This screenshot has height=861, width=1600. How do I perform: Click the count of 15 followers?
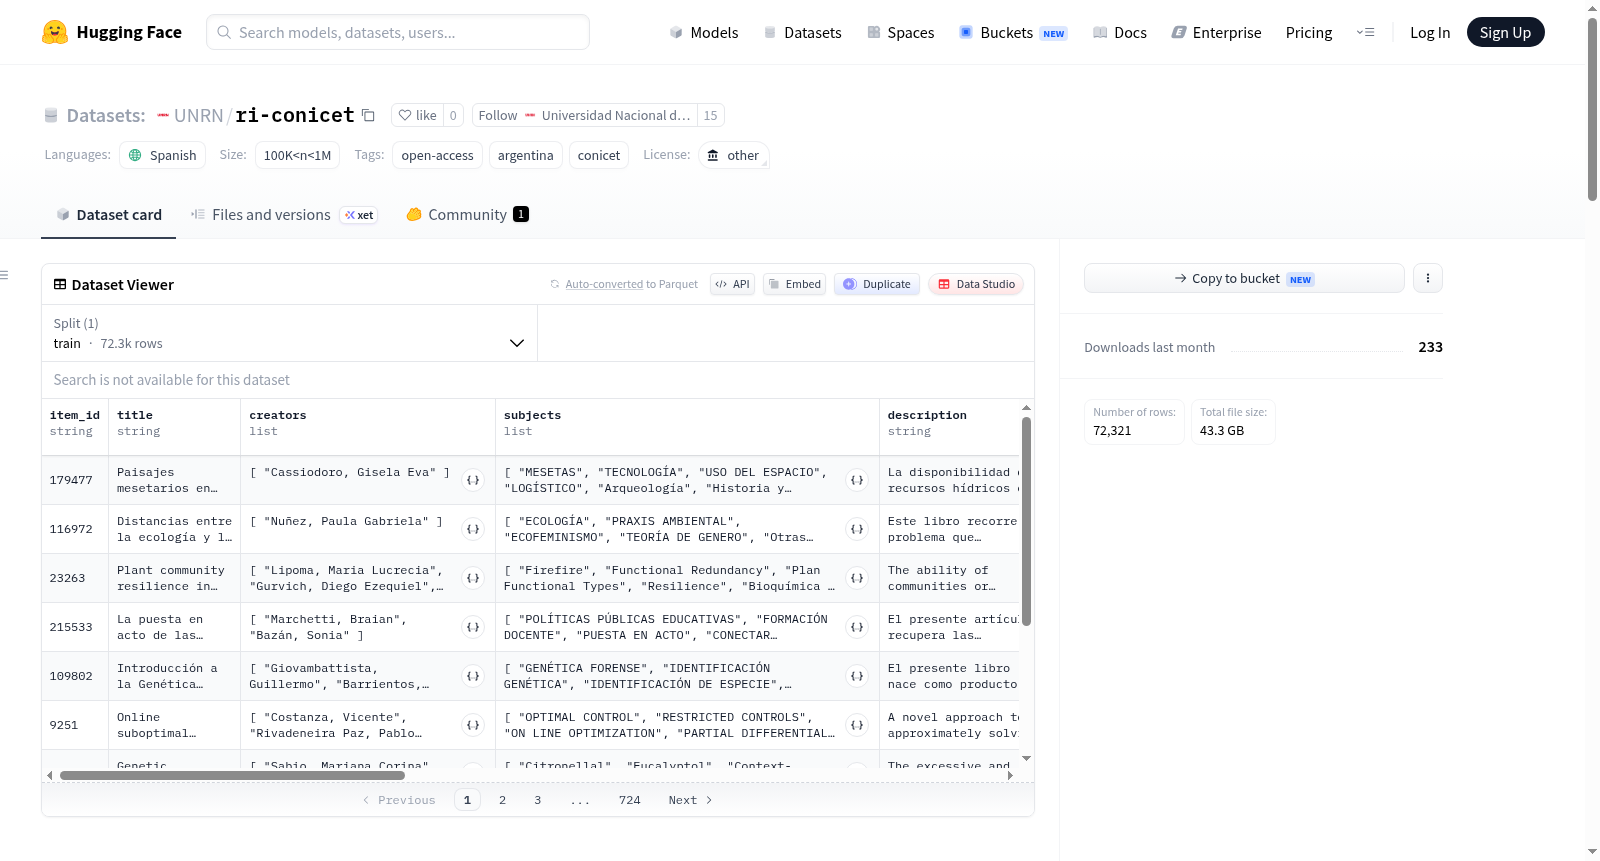click(x=710, y=115)
